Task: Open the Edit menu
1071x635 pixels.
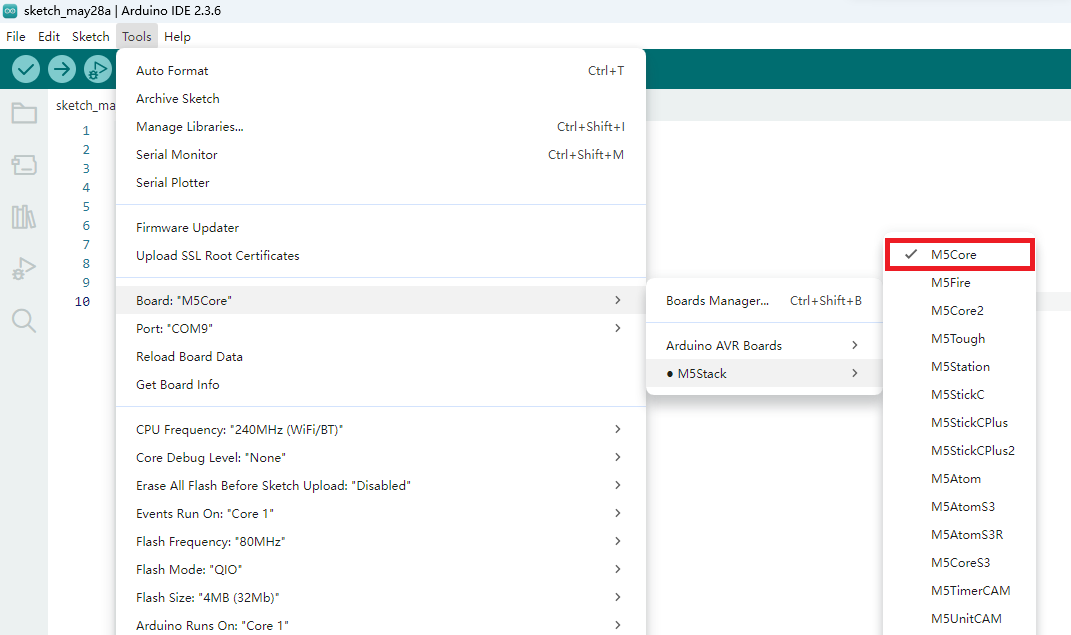Action: point(48,37)
